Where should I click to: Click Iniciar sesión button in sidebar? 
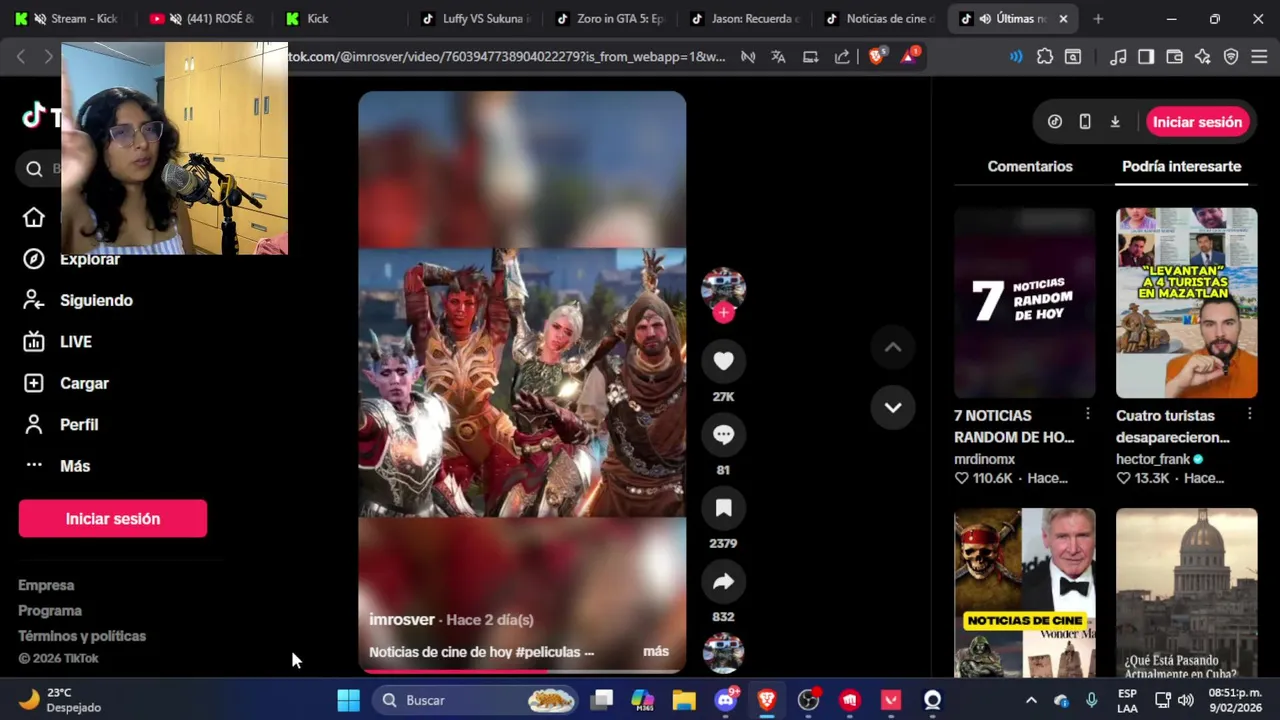pyautogui.click(x=113, y=518)
